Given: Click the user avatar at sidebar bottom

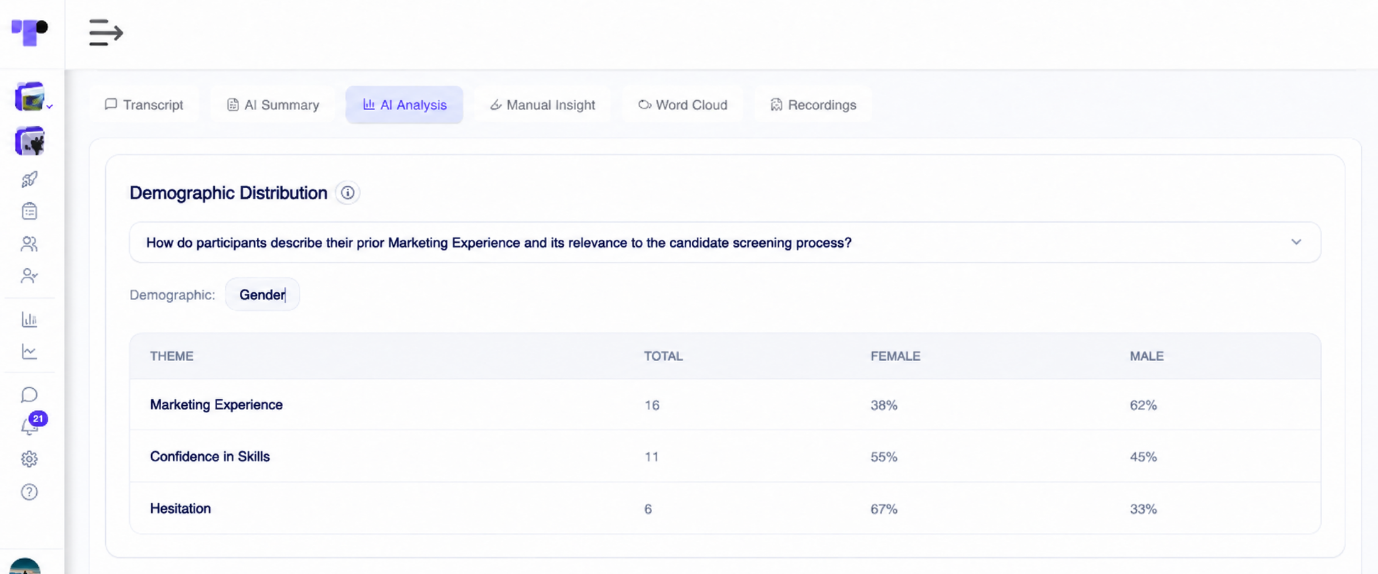Looking at the screenshot, I should click(x=25, y=566).
